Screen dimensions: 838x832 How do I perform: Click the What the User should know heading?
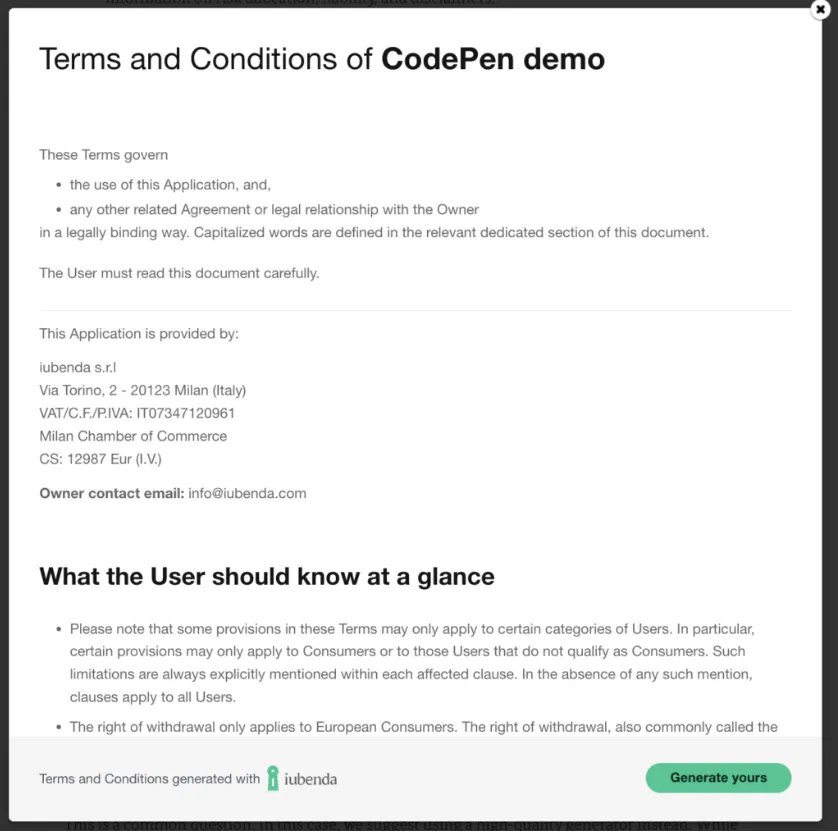(x=267, y=576)
